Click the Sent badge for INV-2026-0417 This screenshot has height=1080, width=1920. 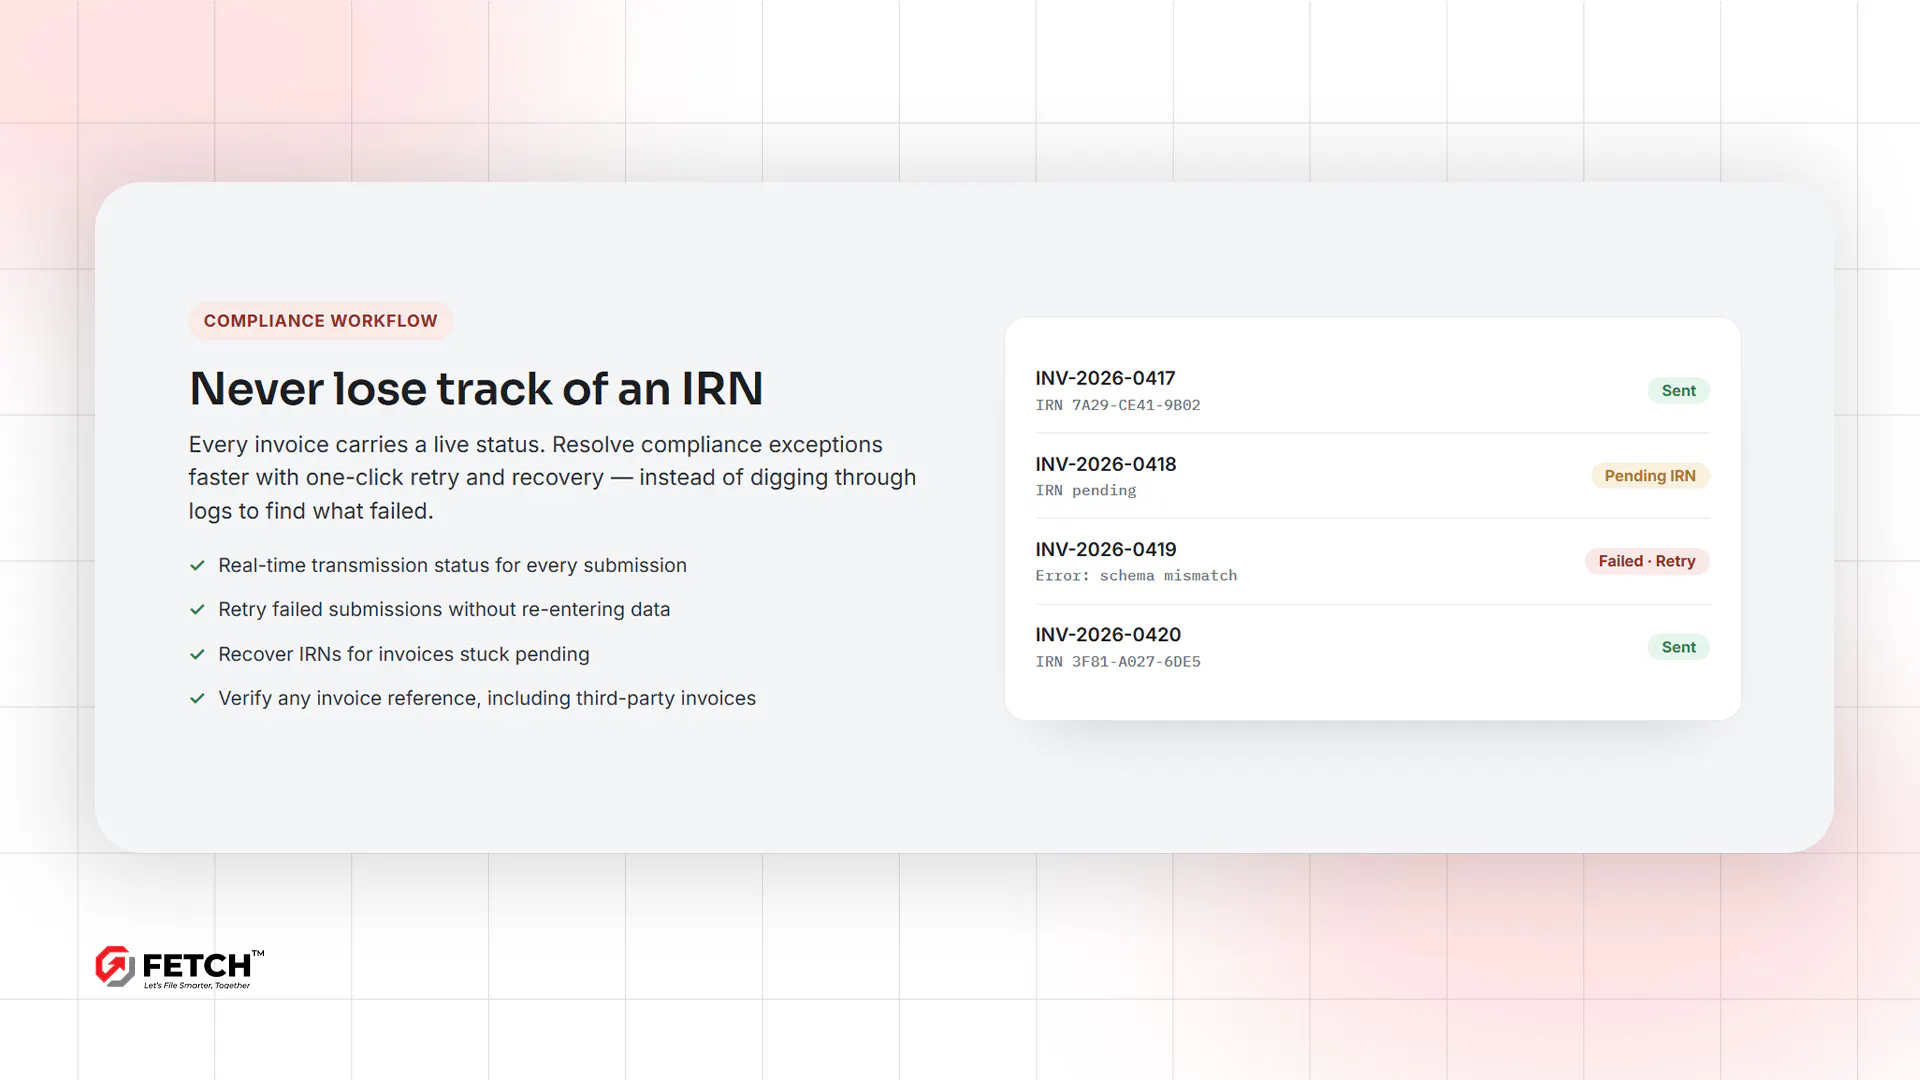pyautogui.click(x=1679, y=391)
